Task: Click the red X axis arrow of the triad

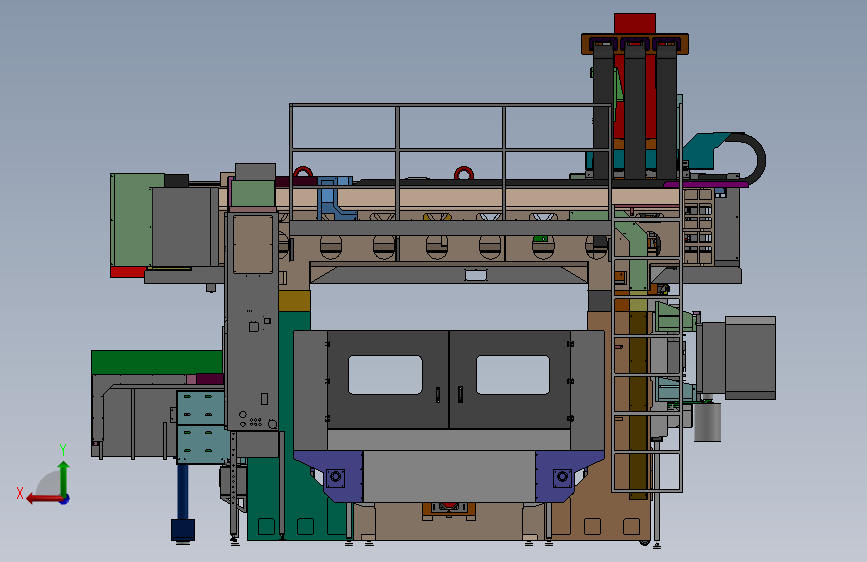Action: point(43,499)
